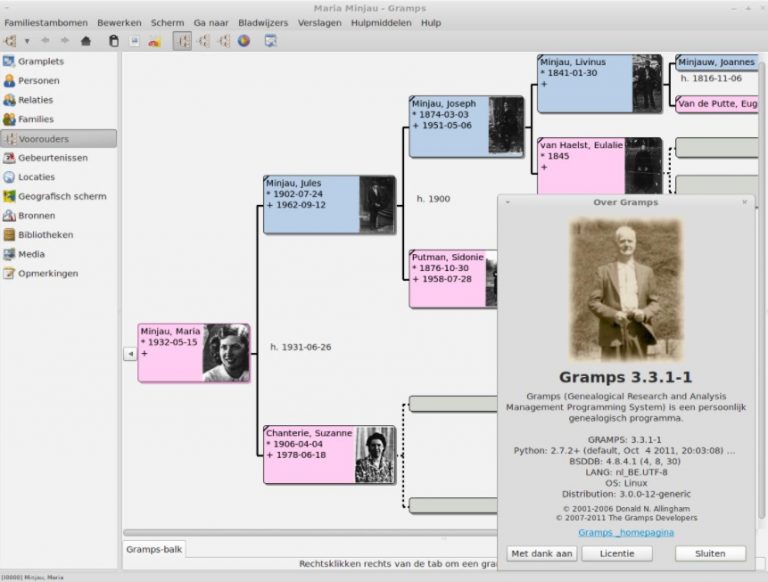Screen dimensions: 768x582
Task: Click the empty ancestor box below Chanterie, Suzanne
Action: pyautogui.click(x=453, y=506)
